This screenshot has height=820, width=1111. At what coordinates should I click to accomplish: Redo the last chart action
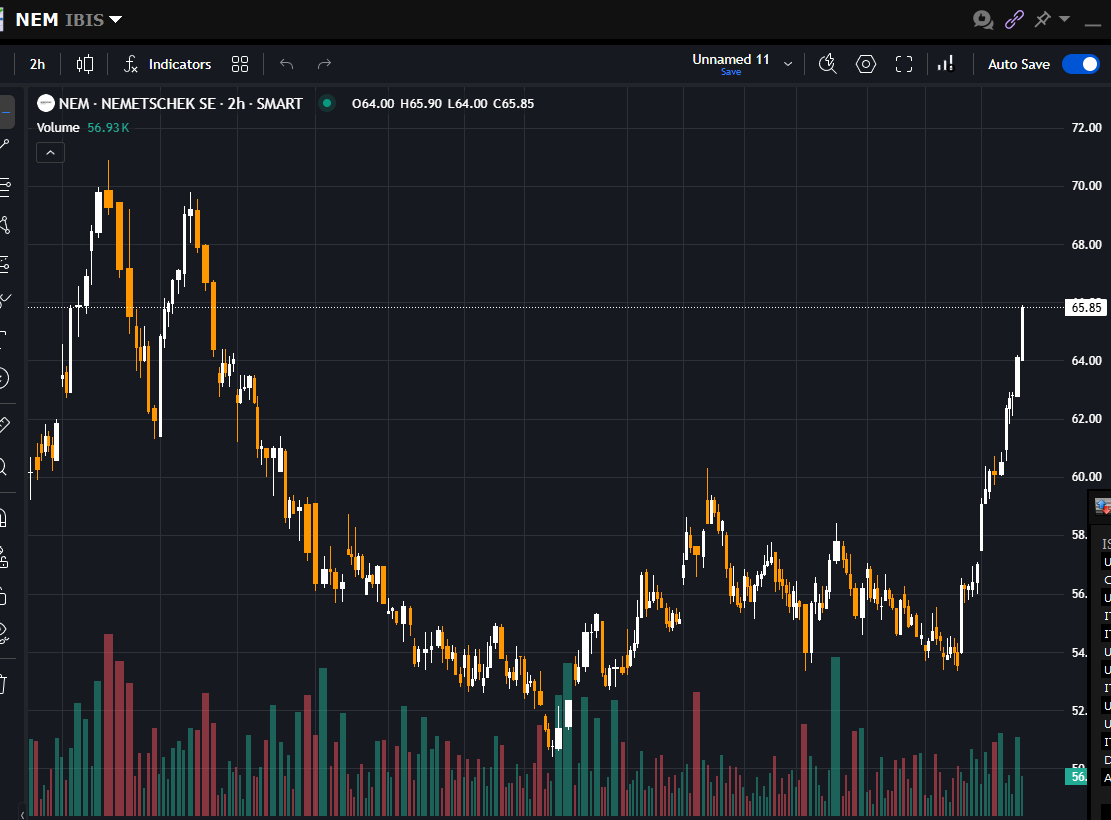coord(324,64)
